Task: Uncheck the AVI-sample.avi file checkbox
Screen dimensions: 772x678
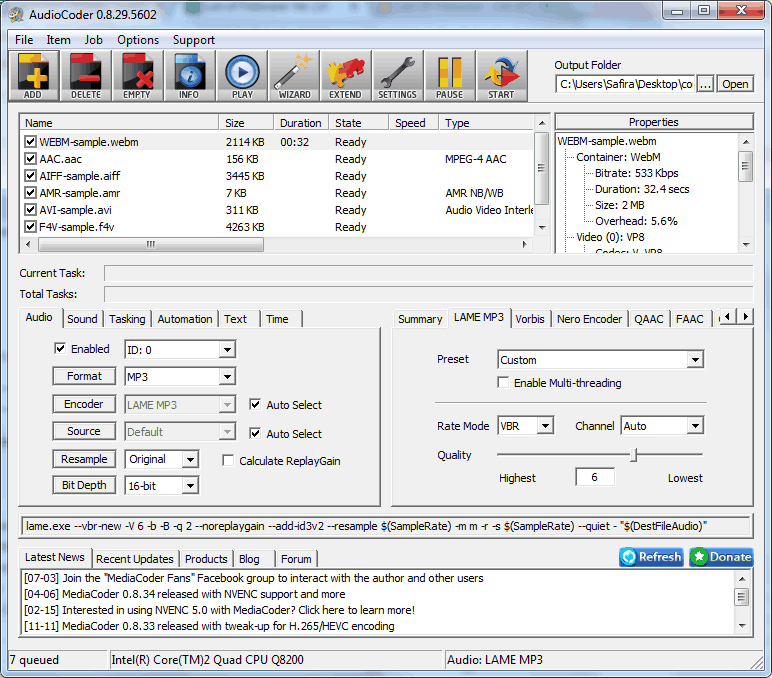Action: (31, 210)
